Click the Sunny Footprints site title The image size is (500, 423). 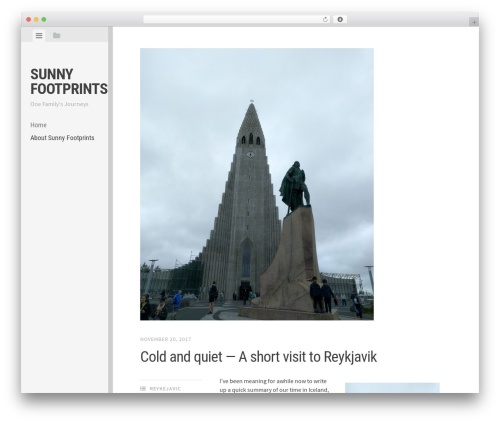click(x=69, y=82)
